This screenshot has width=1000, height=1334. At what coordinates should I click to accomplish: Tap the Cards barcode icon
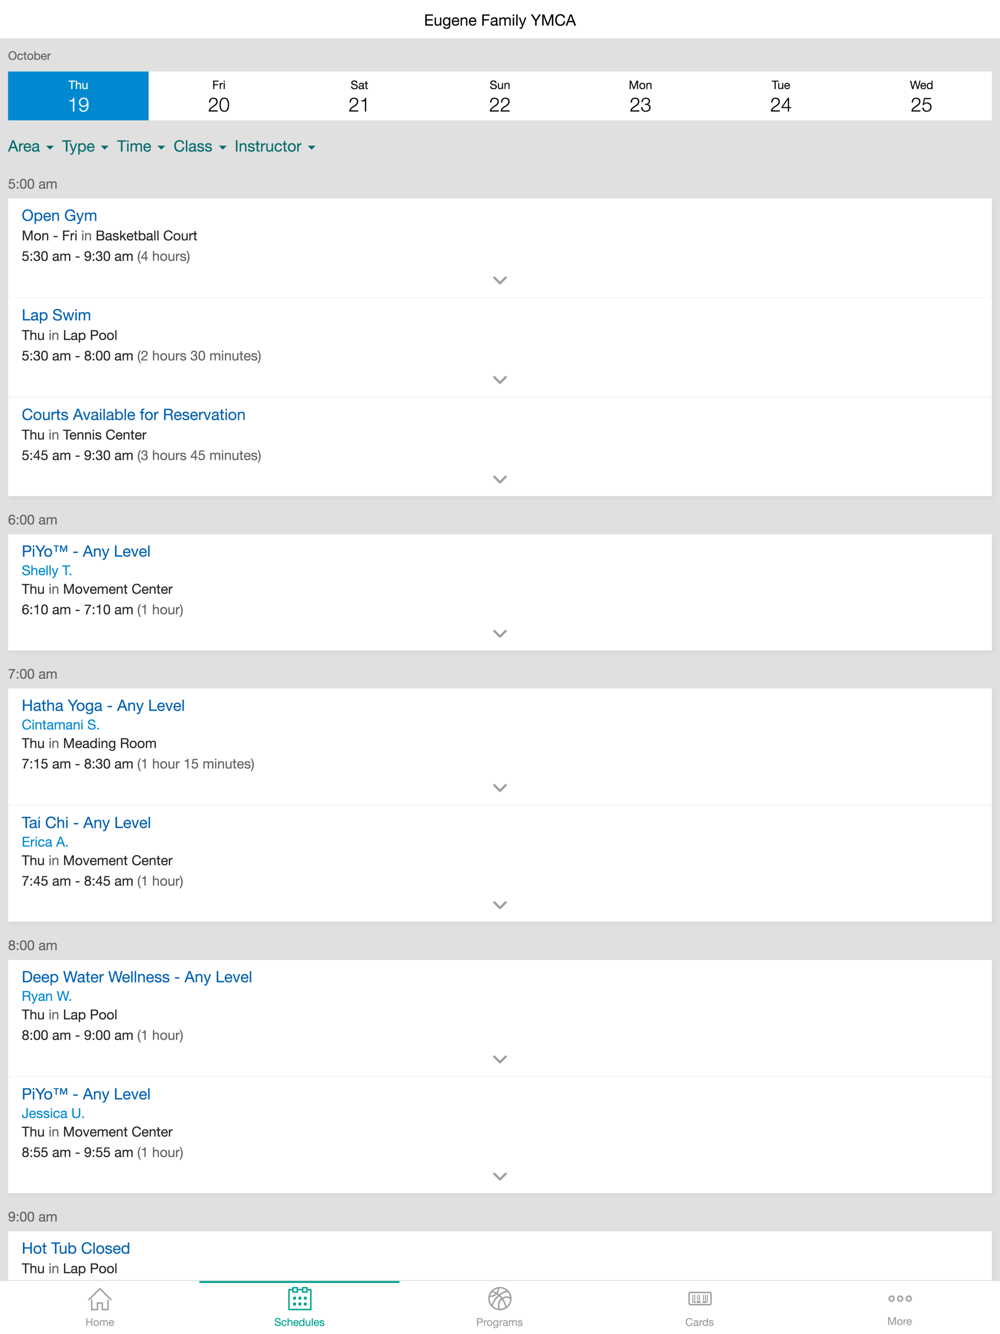pyautogui.click(x=699, y=1298)
